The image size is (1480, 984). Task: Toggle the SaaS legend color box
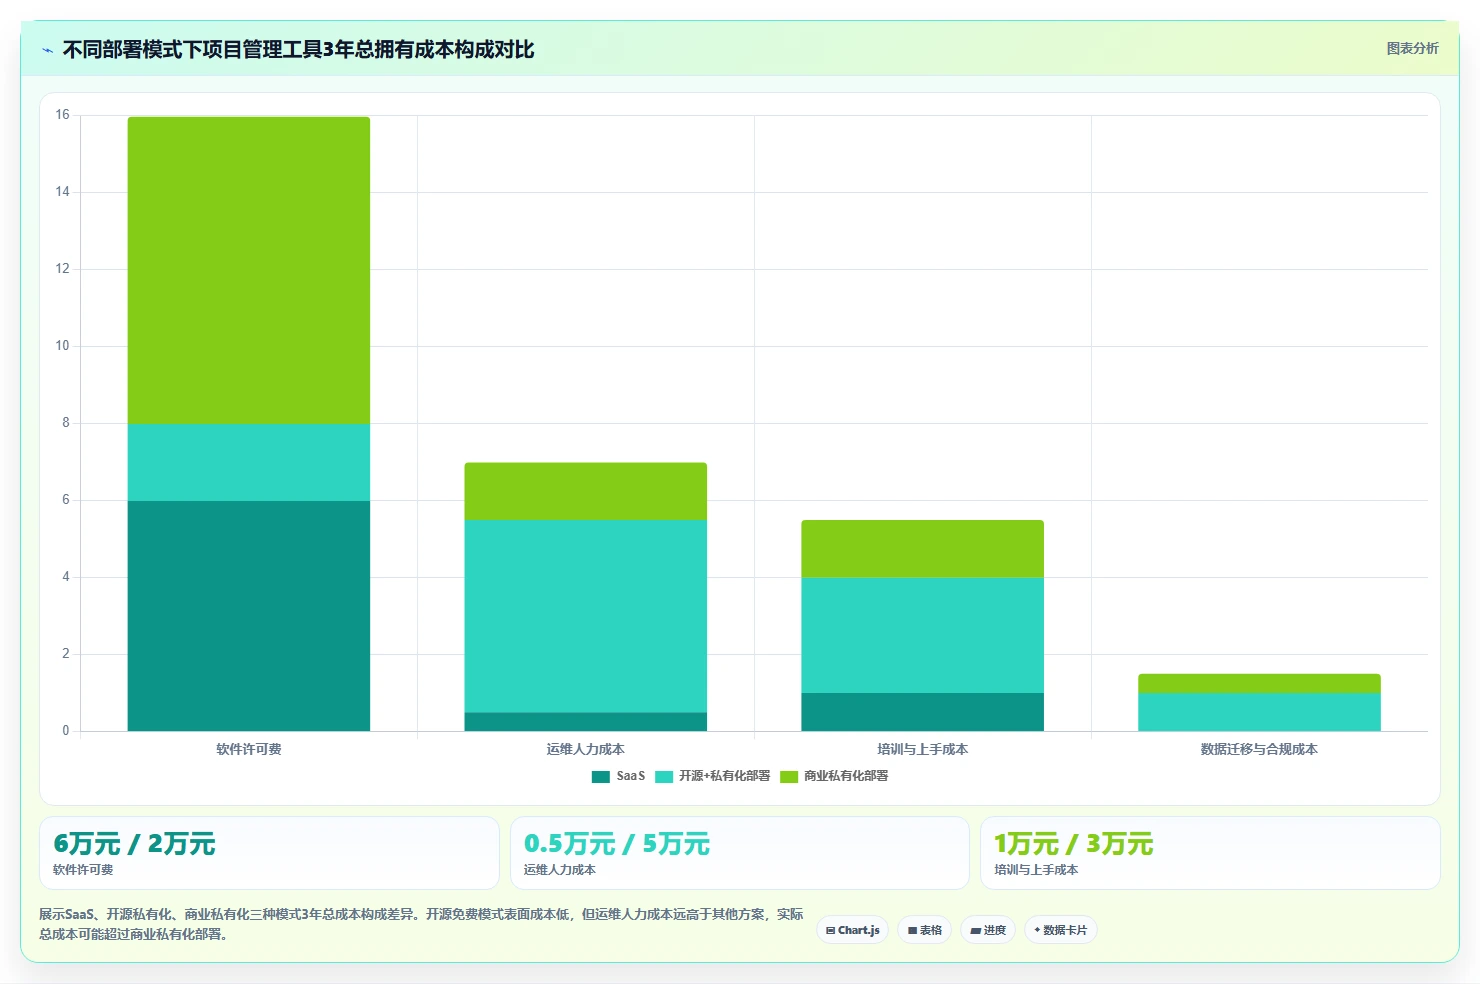(601, 776)
